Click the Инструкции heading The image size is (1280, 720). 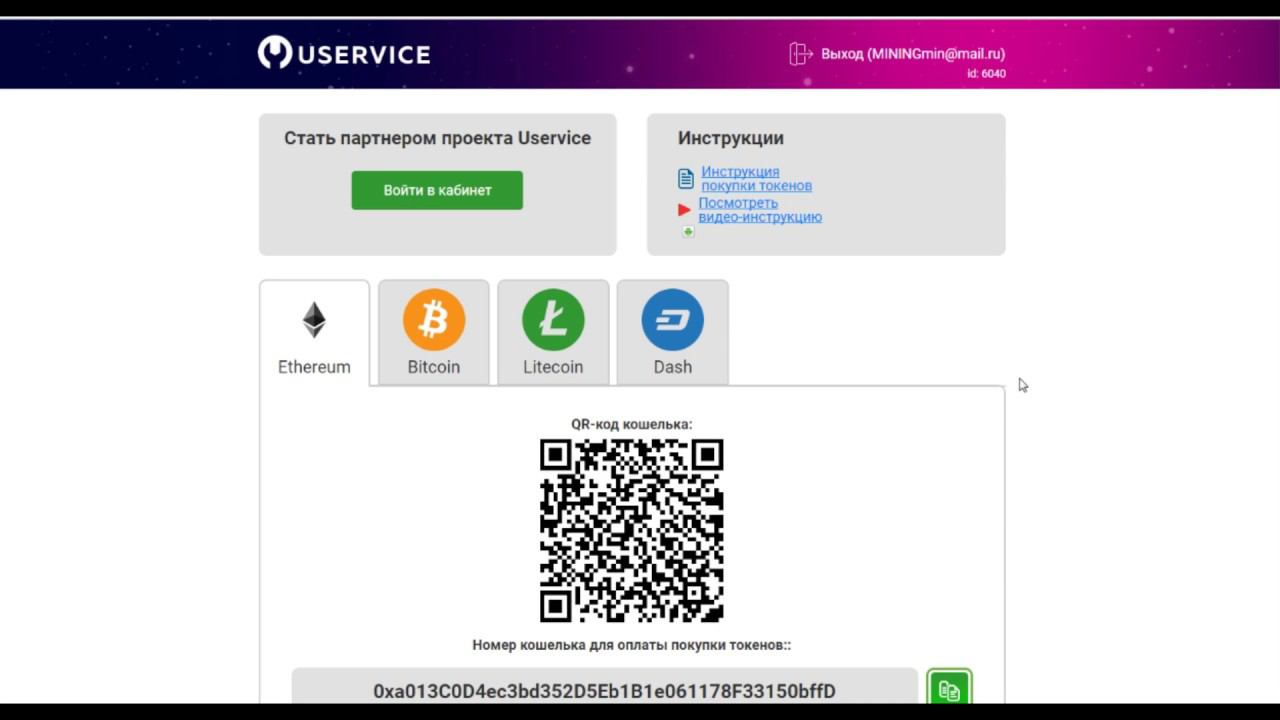(731, 138)
